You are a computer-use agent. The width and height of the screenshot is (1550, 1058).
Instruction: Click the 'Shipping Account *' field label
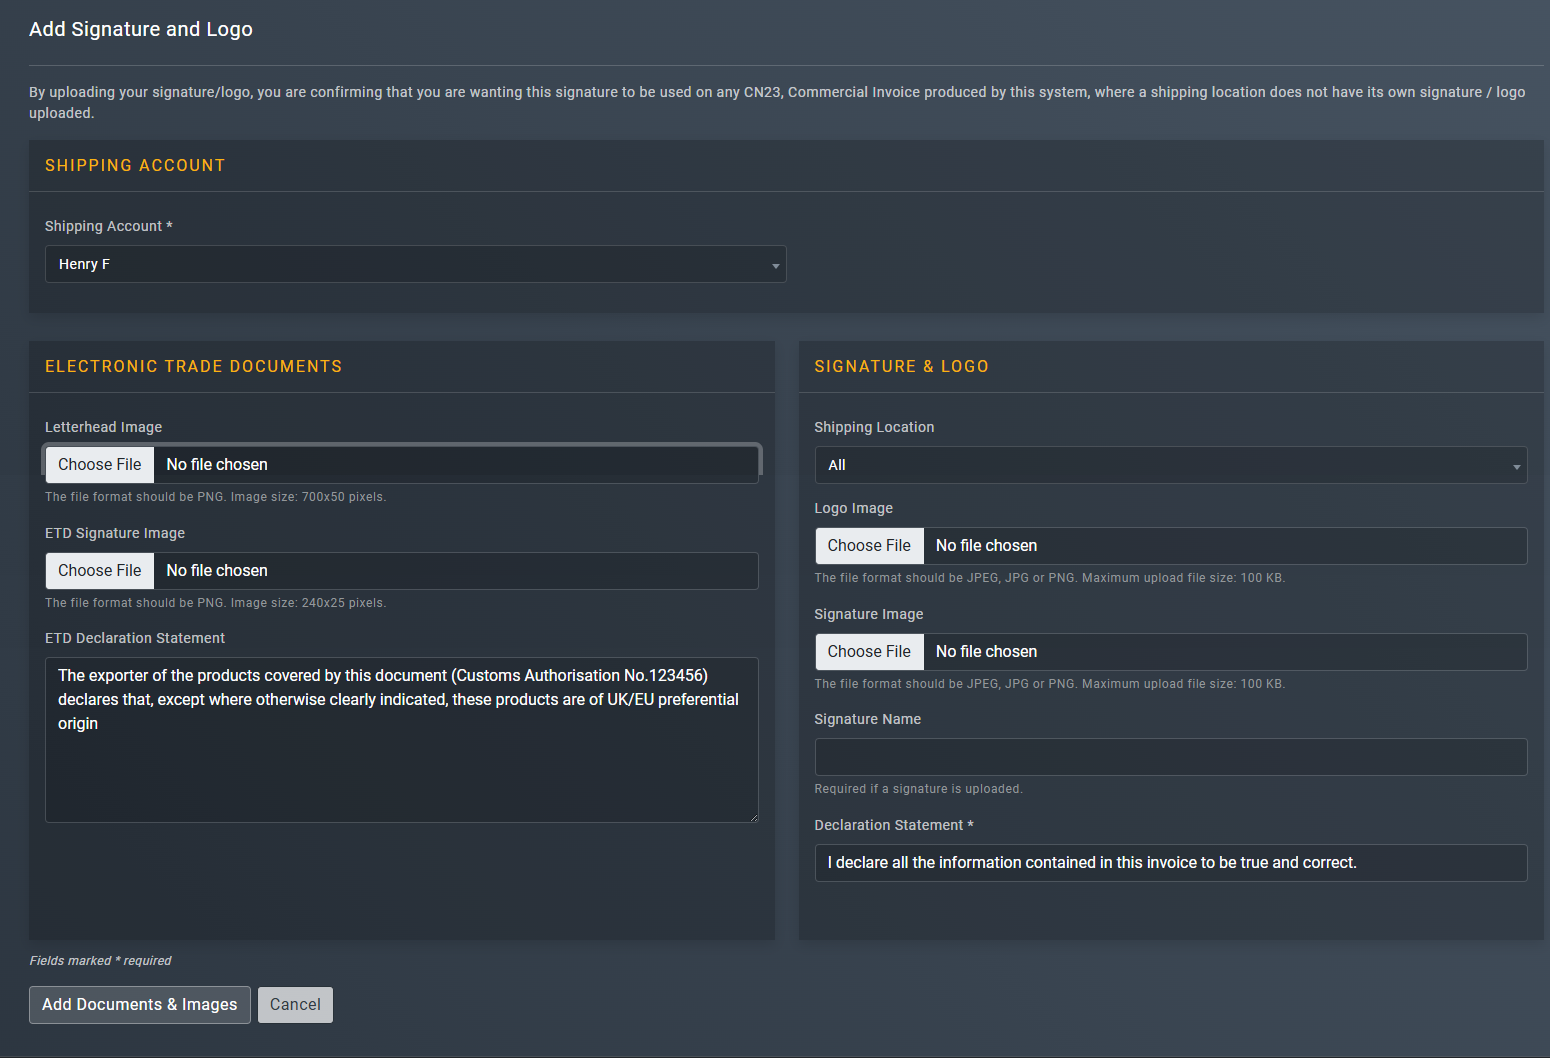109,226
